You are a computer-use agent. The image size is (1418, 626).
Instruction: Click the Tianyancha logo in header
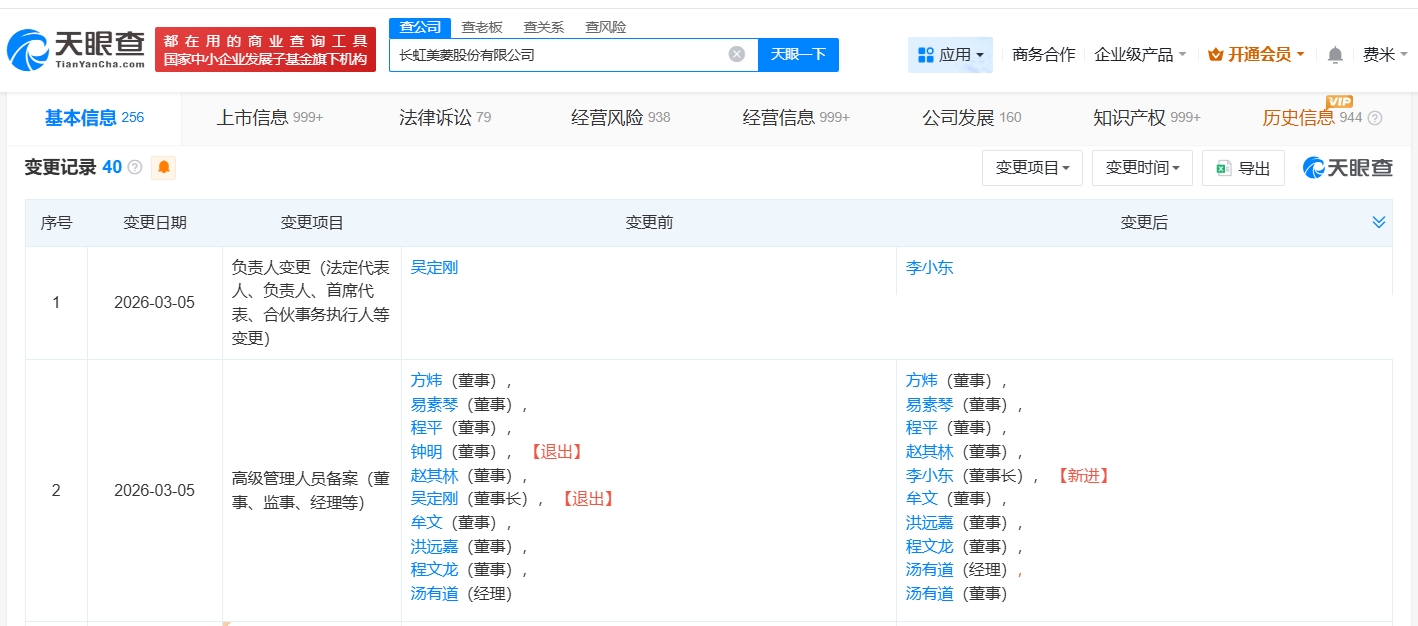pyautogui.click(x=75, y=49)
